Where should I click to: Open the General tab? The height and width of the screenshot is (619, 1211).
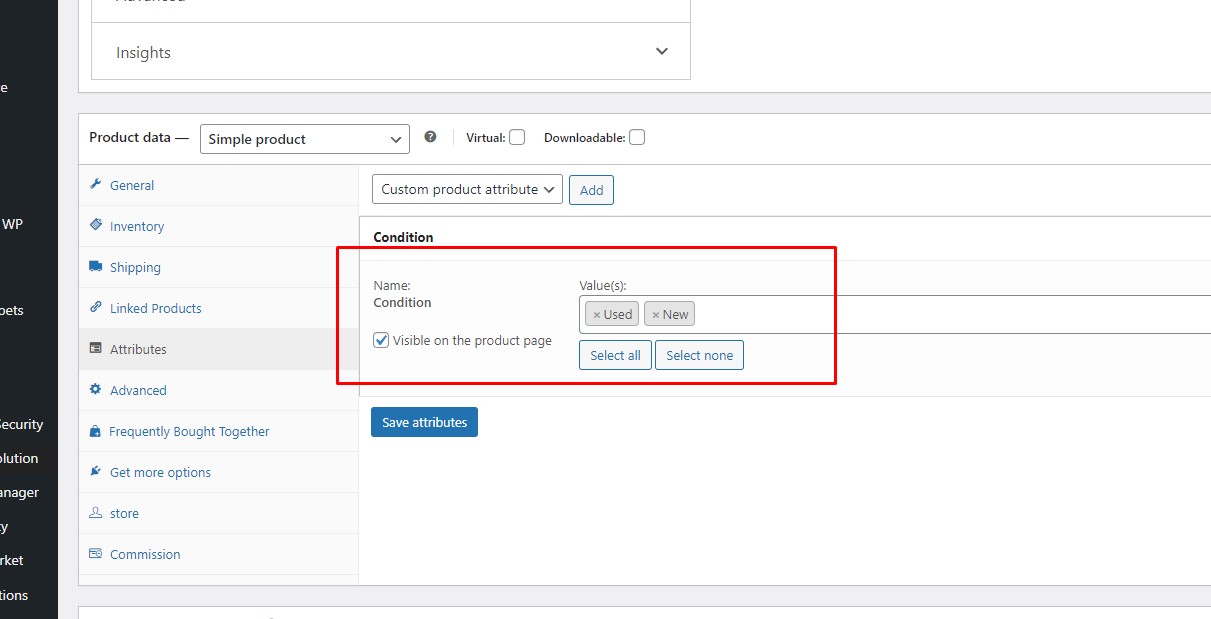pos(218,185)
